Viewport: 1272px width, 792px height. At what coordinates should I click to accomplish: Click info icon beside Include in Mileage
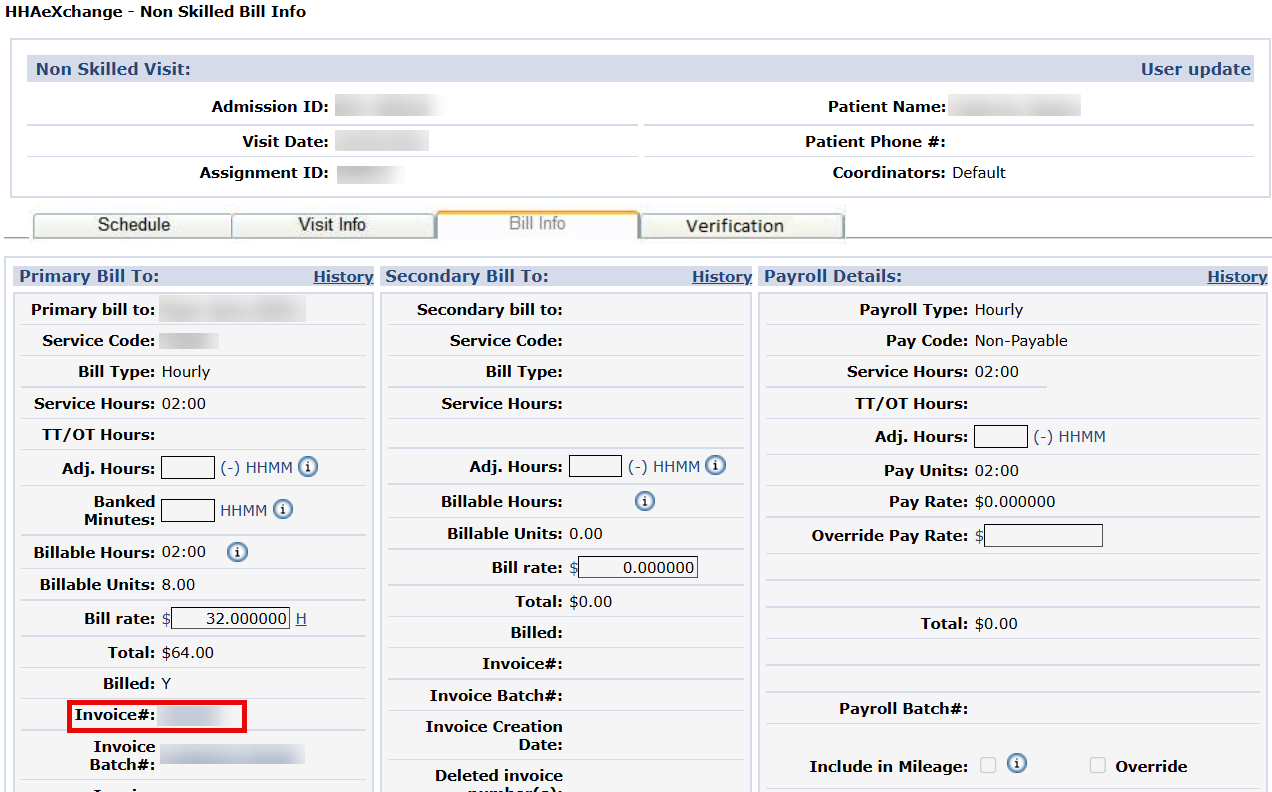pos(1017,764)
